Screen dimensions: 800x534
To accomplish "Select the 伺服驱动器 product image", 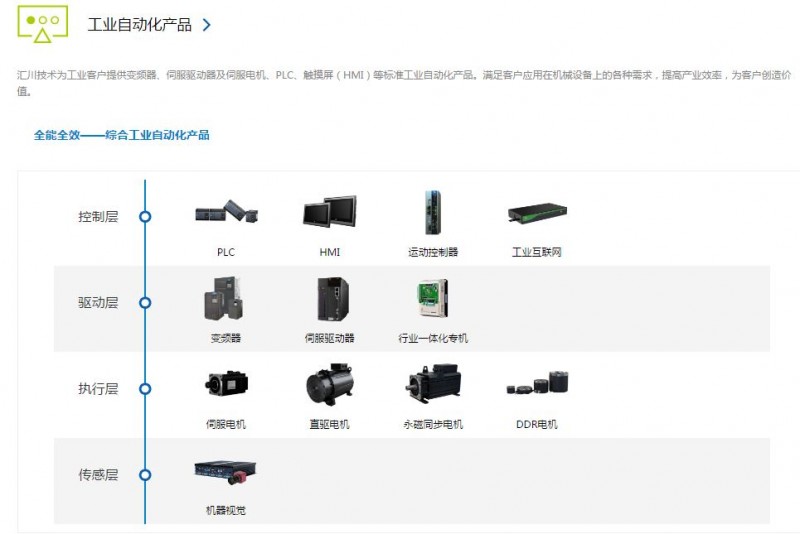I will click(333, 299).
